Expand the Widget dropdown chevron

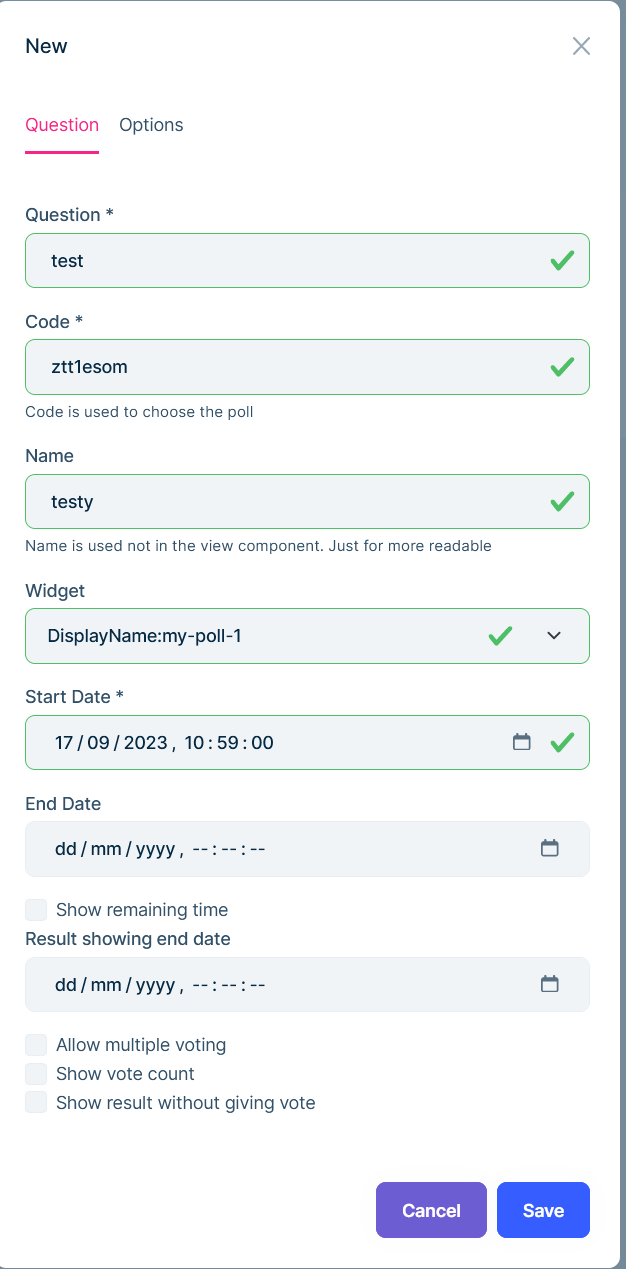click(554, 635)
